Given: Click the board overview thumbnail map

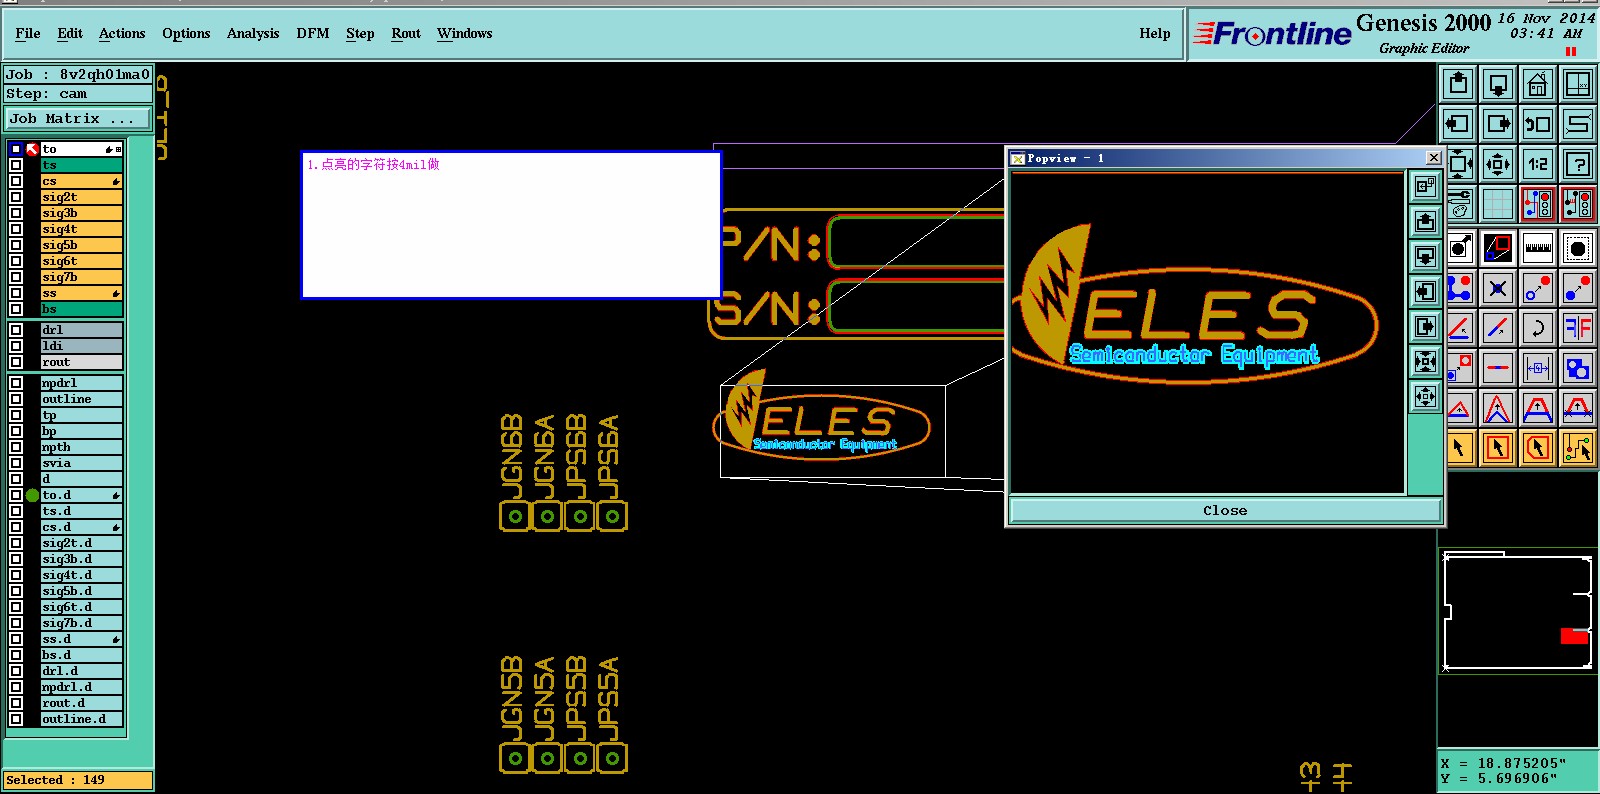Looking at the screenshot, I should pyautogui.click(x=1518, y=612).
